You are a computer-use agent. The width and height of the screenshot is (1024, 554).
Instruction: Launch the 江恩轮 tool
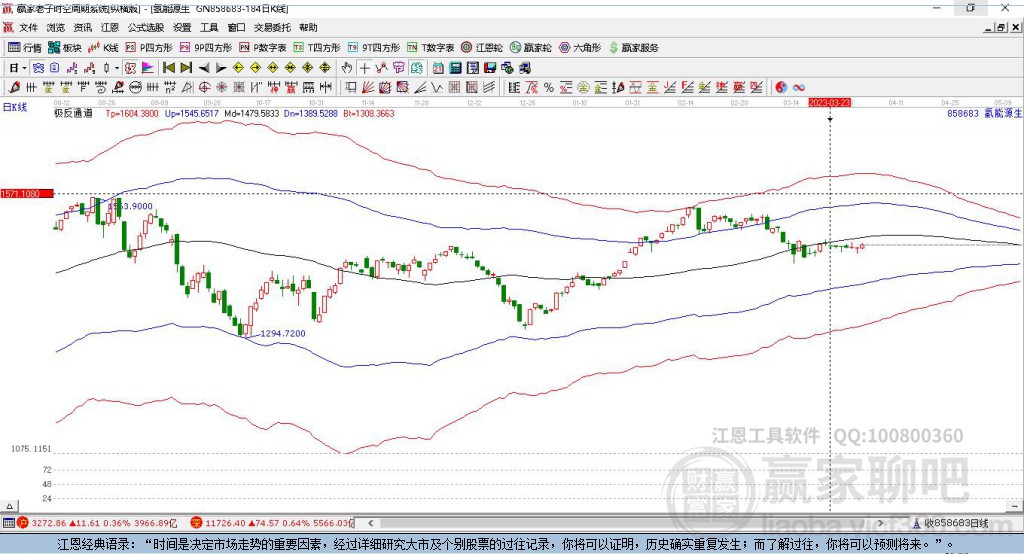coord(482,48)
